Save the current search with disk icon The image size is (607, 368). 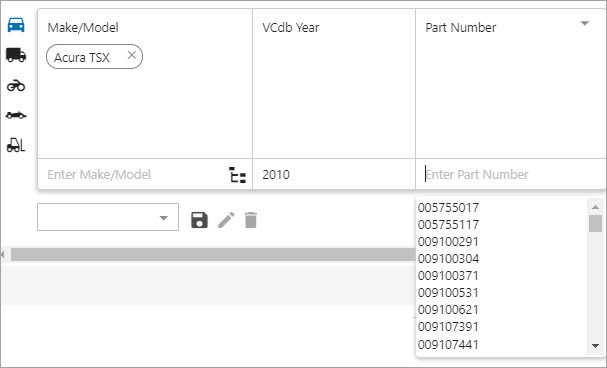click(199, 220)
